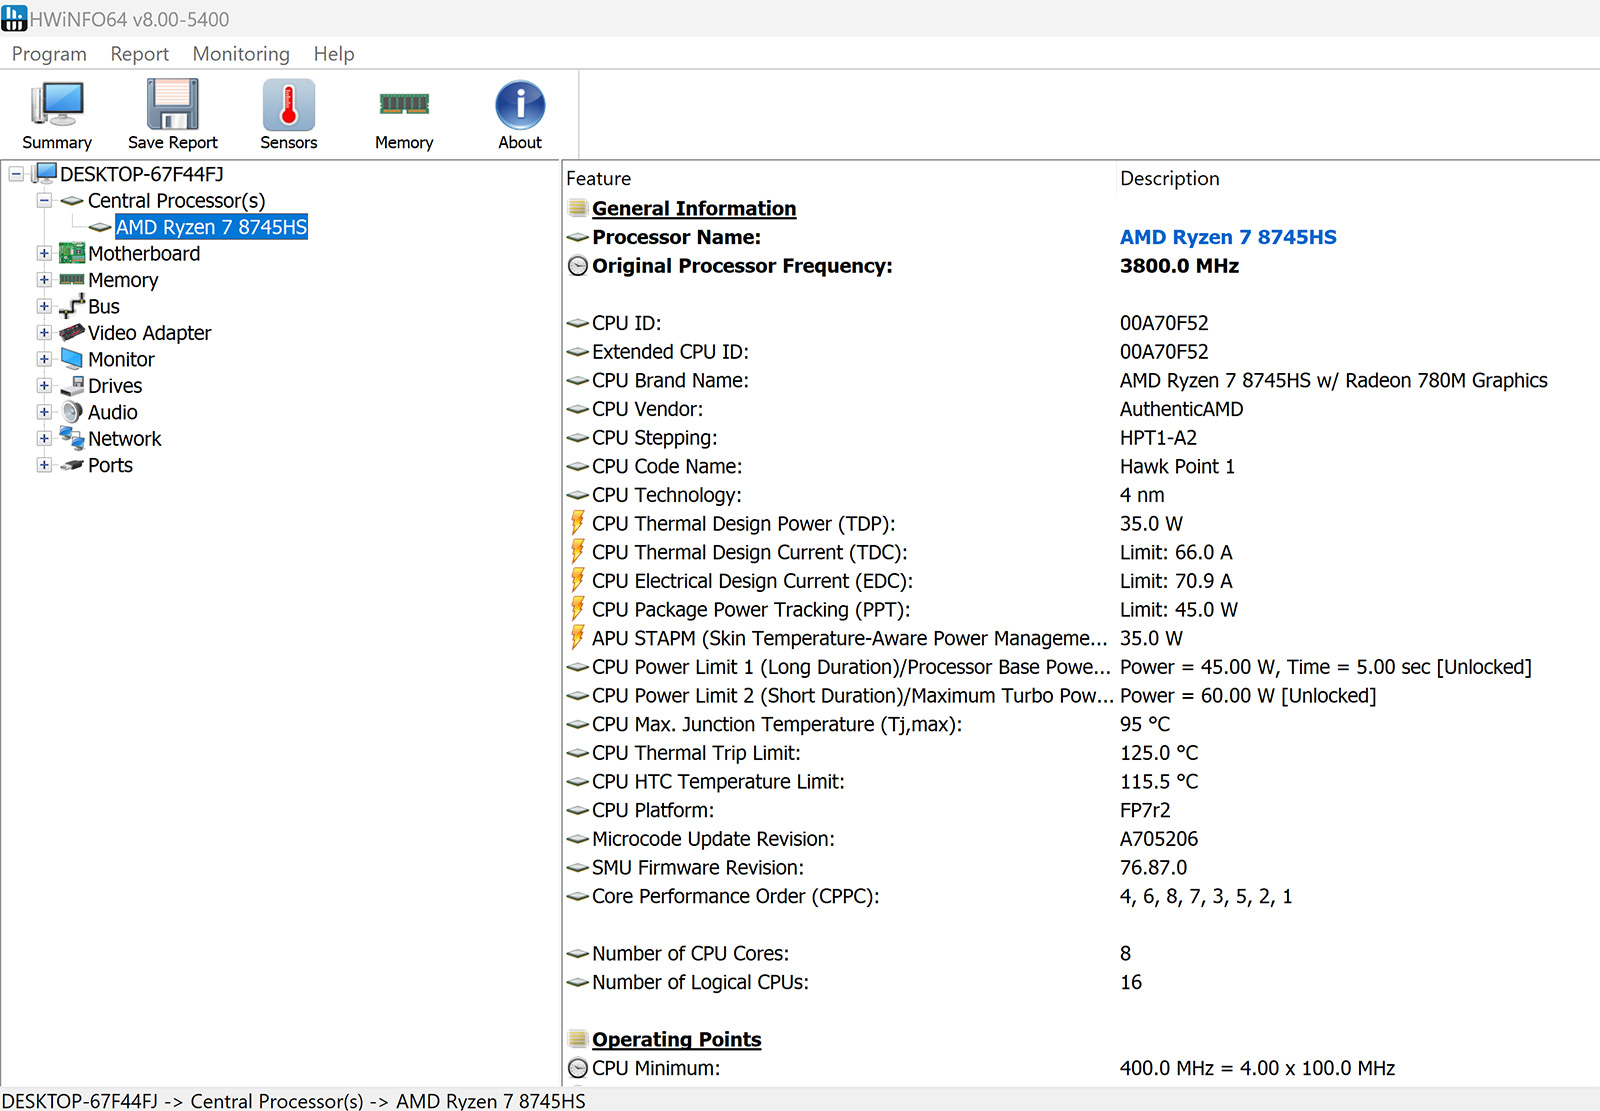Click the Audio speaker icon
This screenshot has width=1600, height=1111.
pyautogui.click(x=72, y=411)
